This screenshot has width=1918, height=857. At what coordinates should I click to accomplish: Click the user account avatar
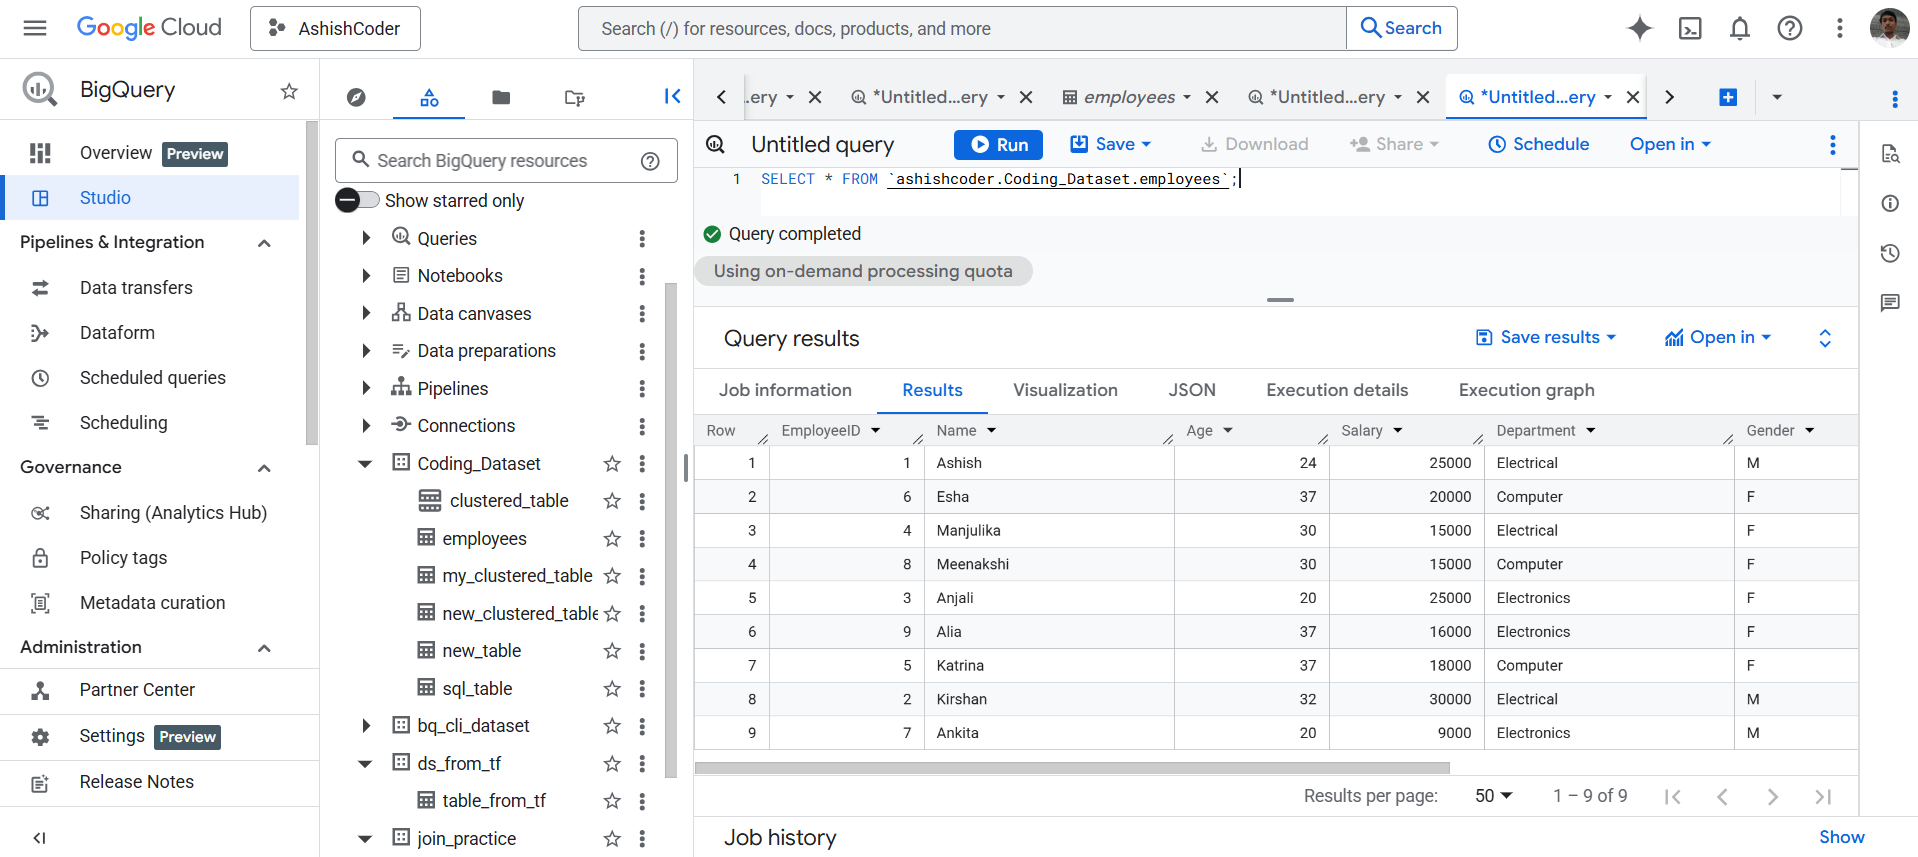pyautogui.click(x=1889, y=28)
